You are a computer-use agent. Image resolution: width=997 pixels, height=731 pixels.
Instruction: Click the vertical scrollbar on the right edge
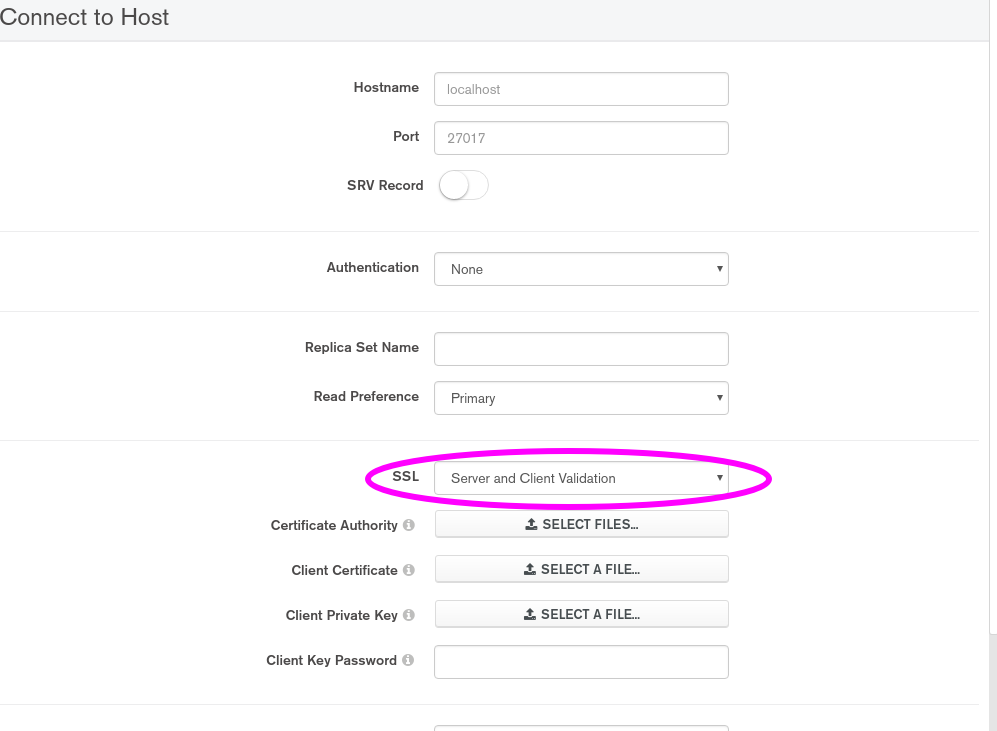click(x=993, y=680)
